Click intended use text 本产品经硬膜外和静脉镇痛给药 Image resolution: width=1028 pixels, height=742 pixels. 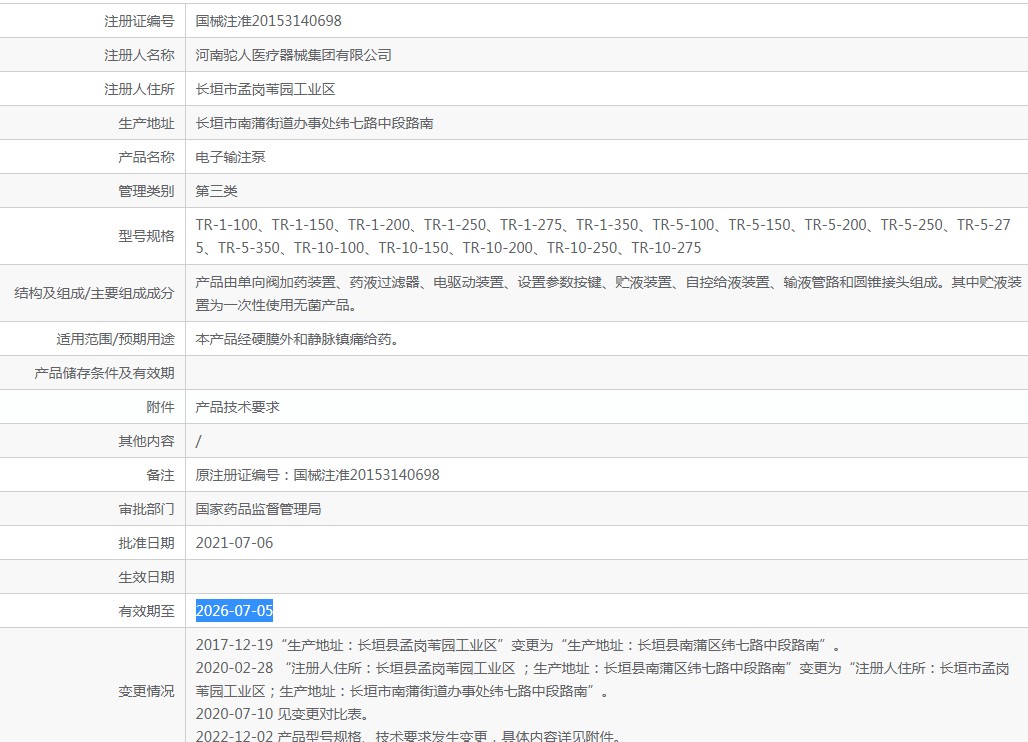297,340
